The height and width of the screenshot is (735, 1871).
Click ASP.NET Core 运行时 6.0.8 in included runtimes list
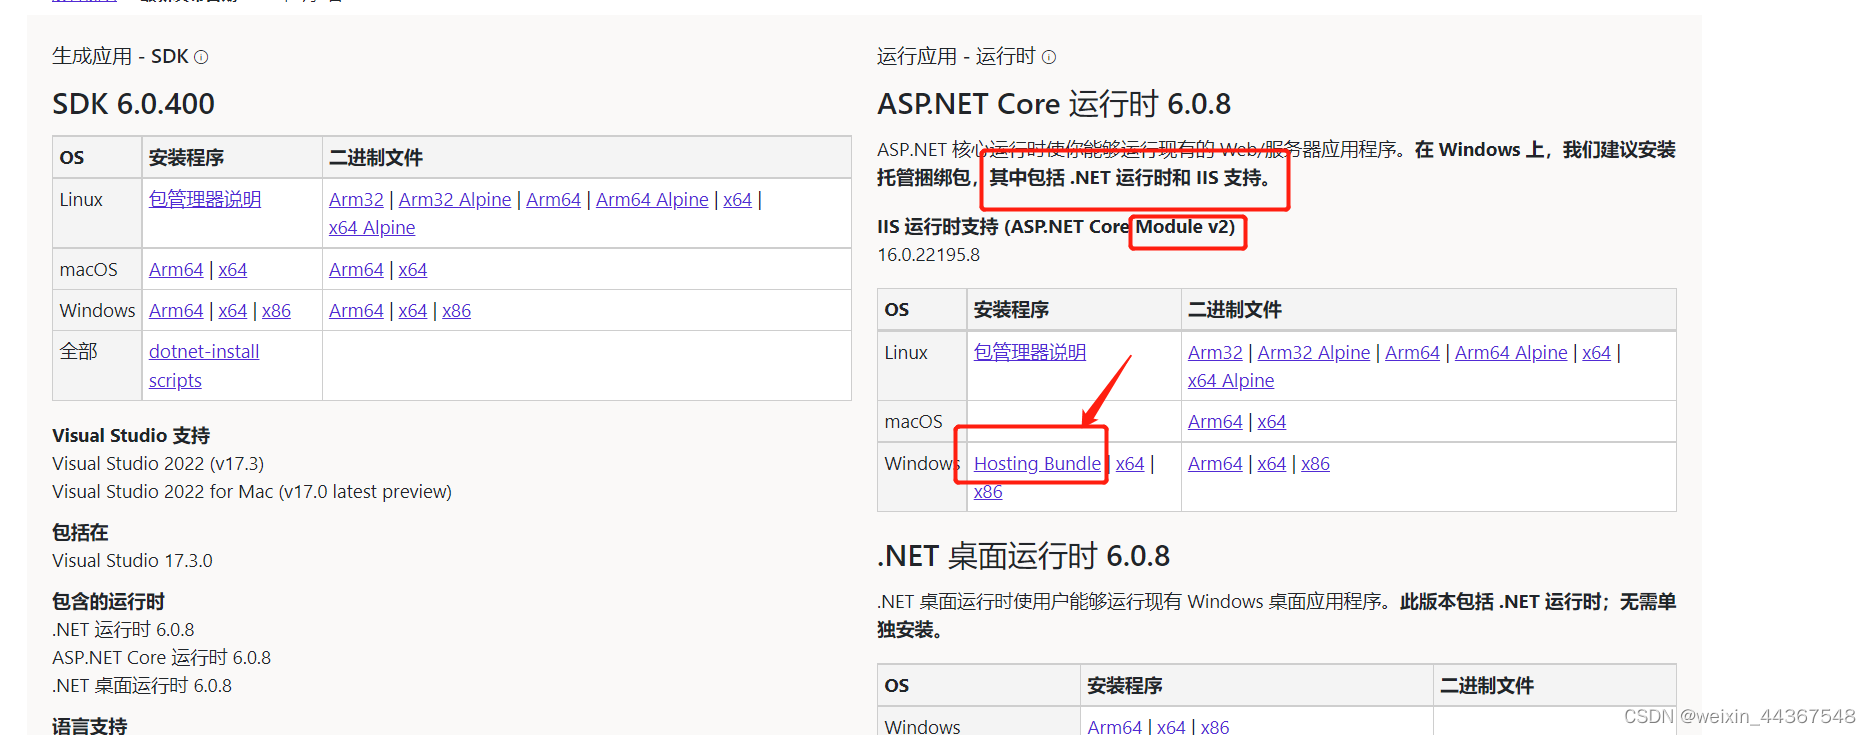[x=161, y=658]
